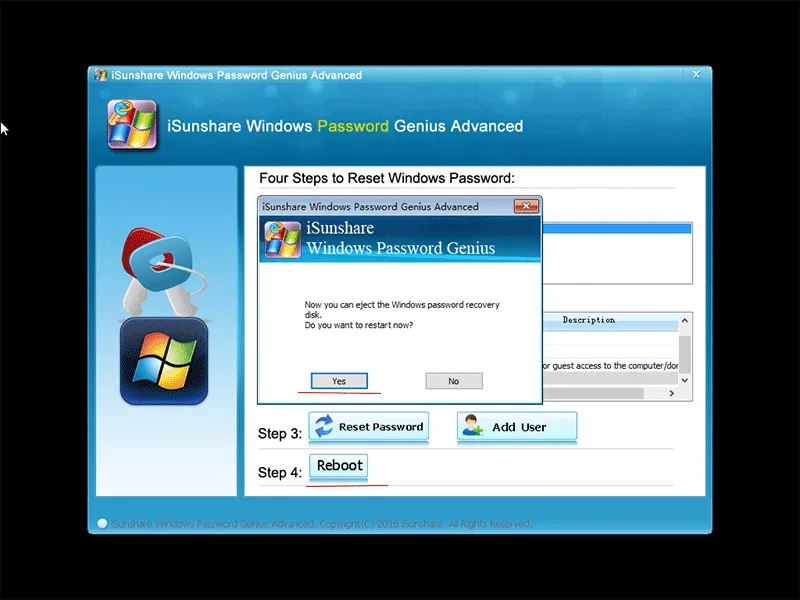Click Yes to restart now
Viewport: 800px width, 600px height.
(x=339, y=381)
